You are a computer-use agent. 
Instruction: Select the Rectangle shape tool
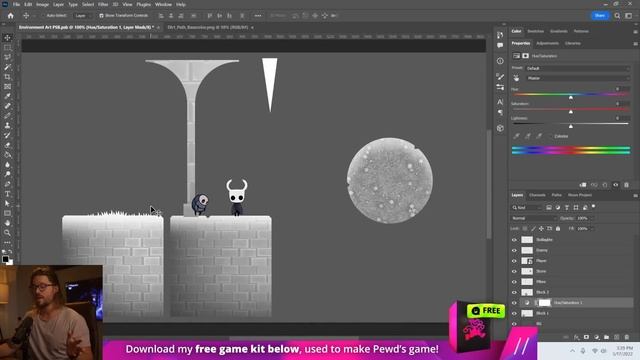[x=7, y=213]
